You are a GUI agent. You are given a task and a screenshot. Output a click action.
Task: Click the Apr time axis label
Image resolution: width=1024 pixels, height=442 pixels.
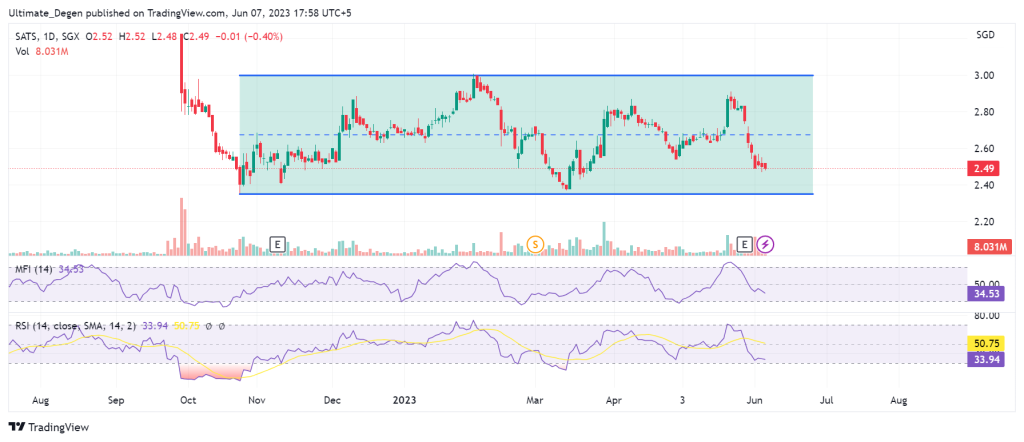coord(613,398)
